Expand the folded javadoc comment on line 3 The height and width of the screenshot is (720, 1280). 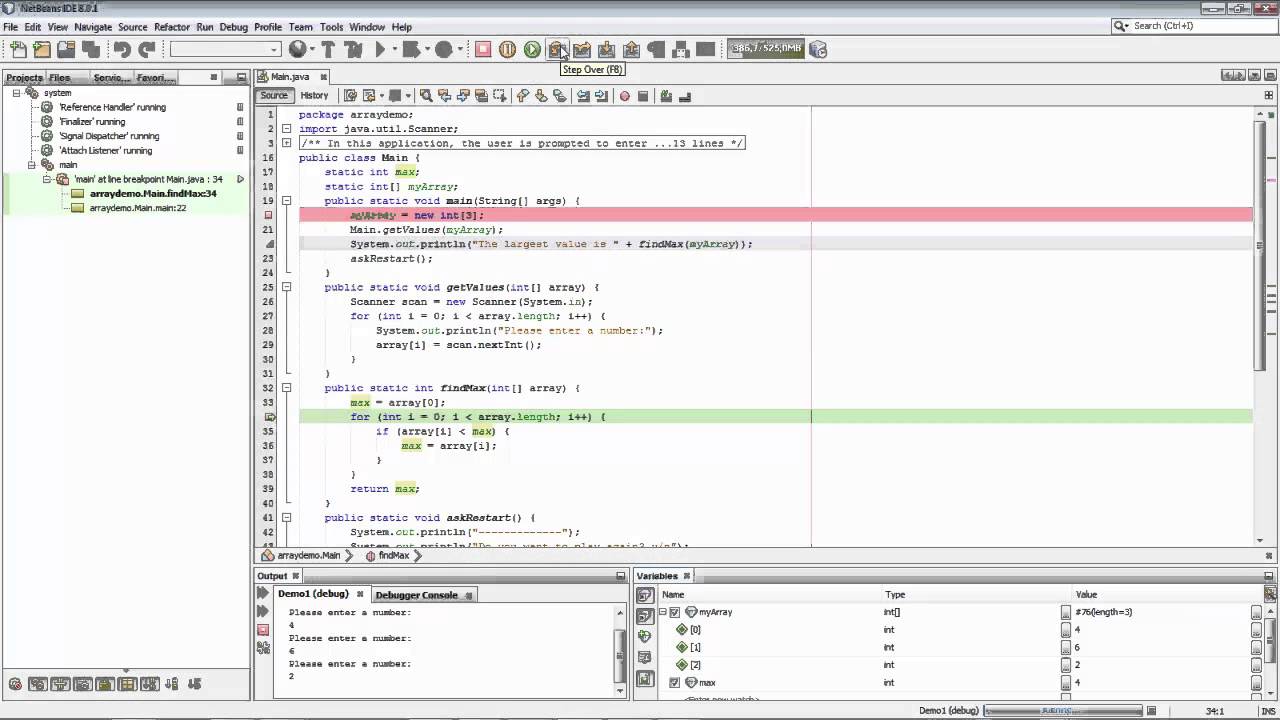(286, 143)
